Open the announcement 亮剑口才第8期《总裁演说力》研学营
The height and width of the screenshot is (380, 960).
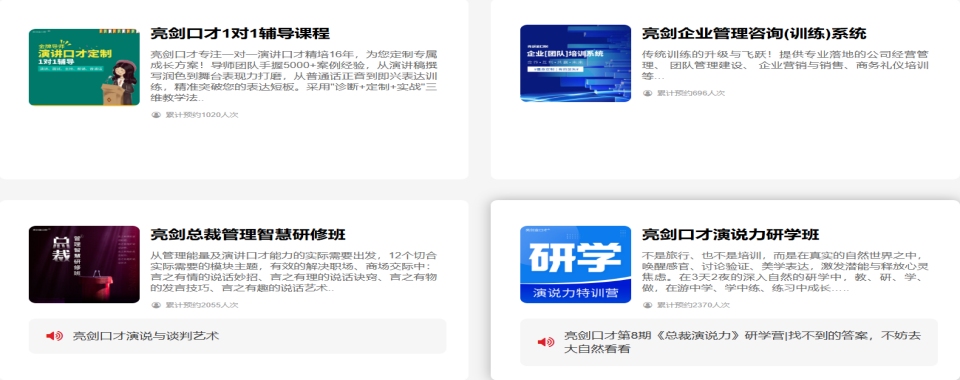(x=742, y=342)
